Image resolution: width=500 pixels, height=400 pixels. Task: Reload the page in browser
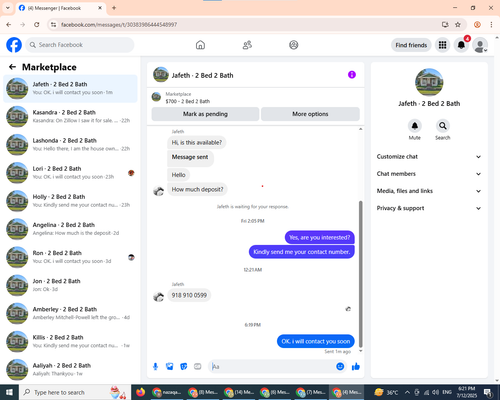(x=37, y=25)
